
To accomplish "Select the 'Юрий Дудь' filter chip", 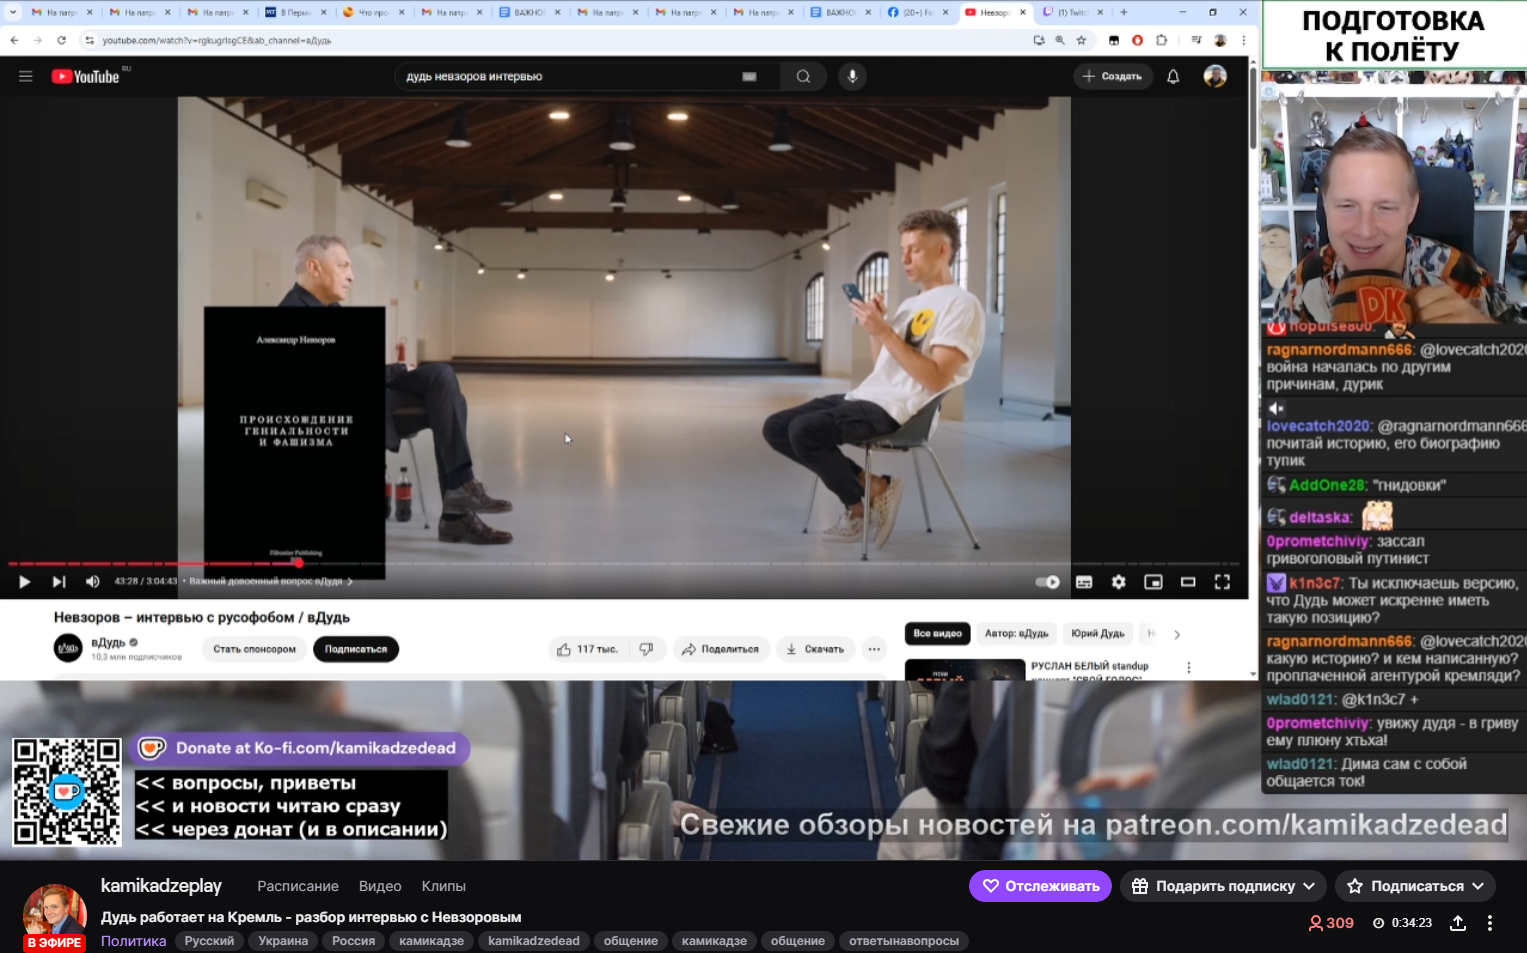I will 1097,633.
